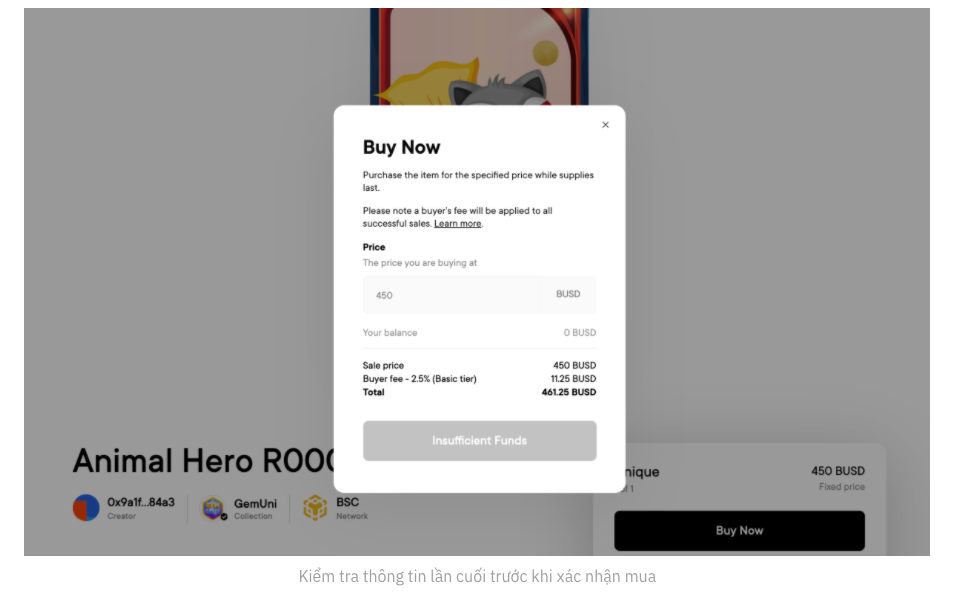The width and height of the screenshot is (968, 594).
Task: Click the GemUni collection logo icon
Action: coord(213,508)
